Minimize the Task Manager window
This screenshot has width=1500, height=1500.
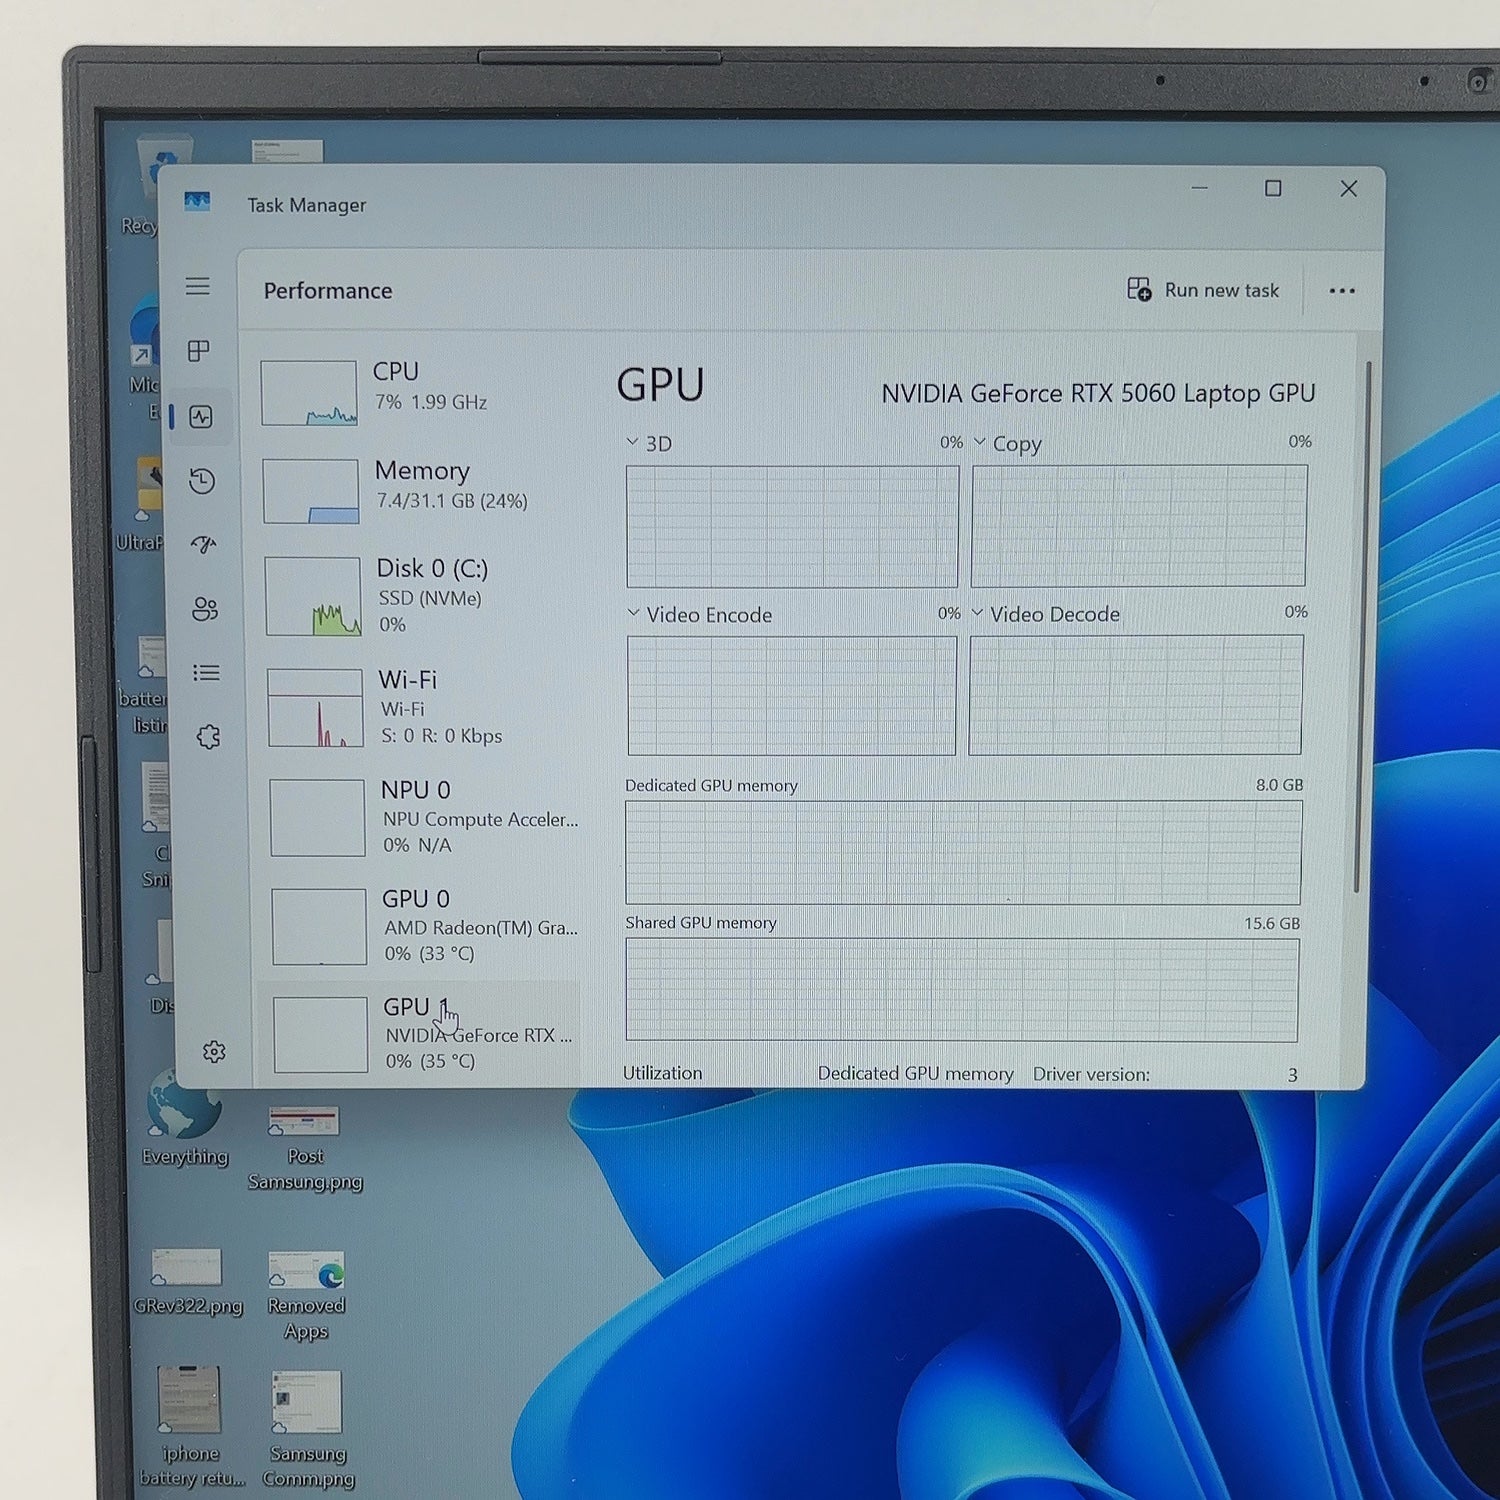1200,187
